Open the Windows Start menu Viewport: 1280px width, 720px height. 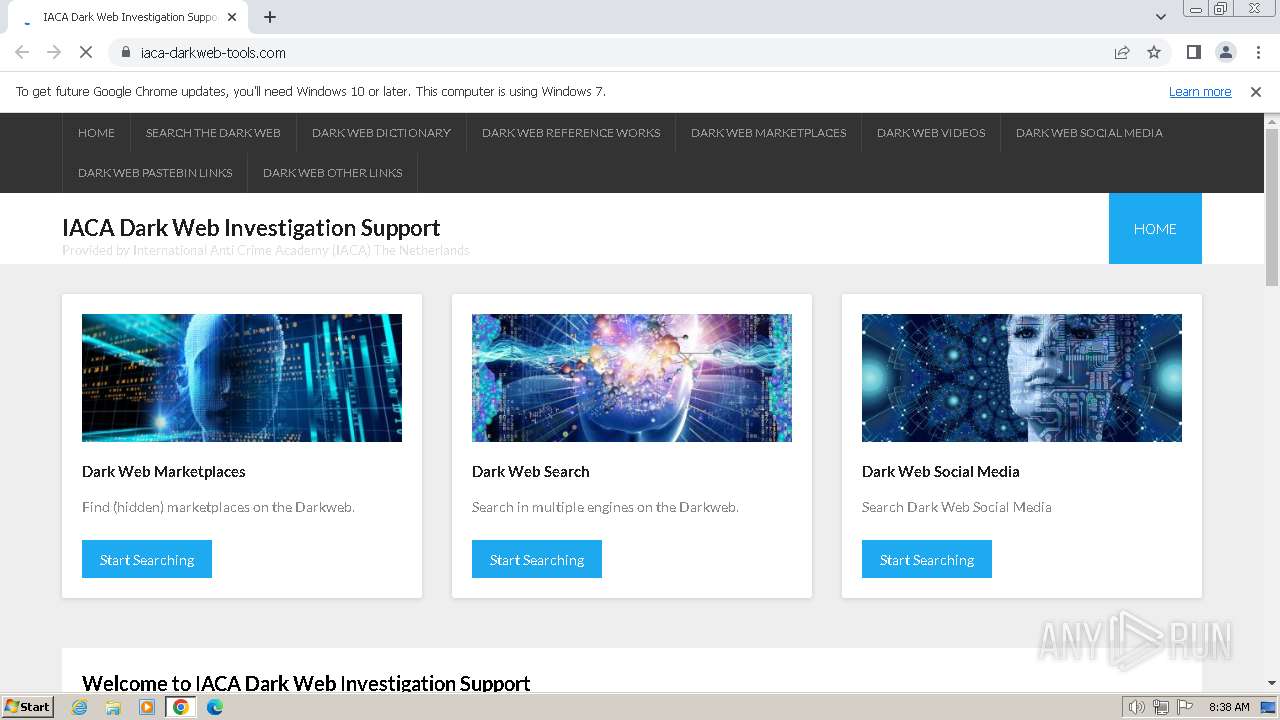28,707
